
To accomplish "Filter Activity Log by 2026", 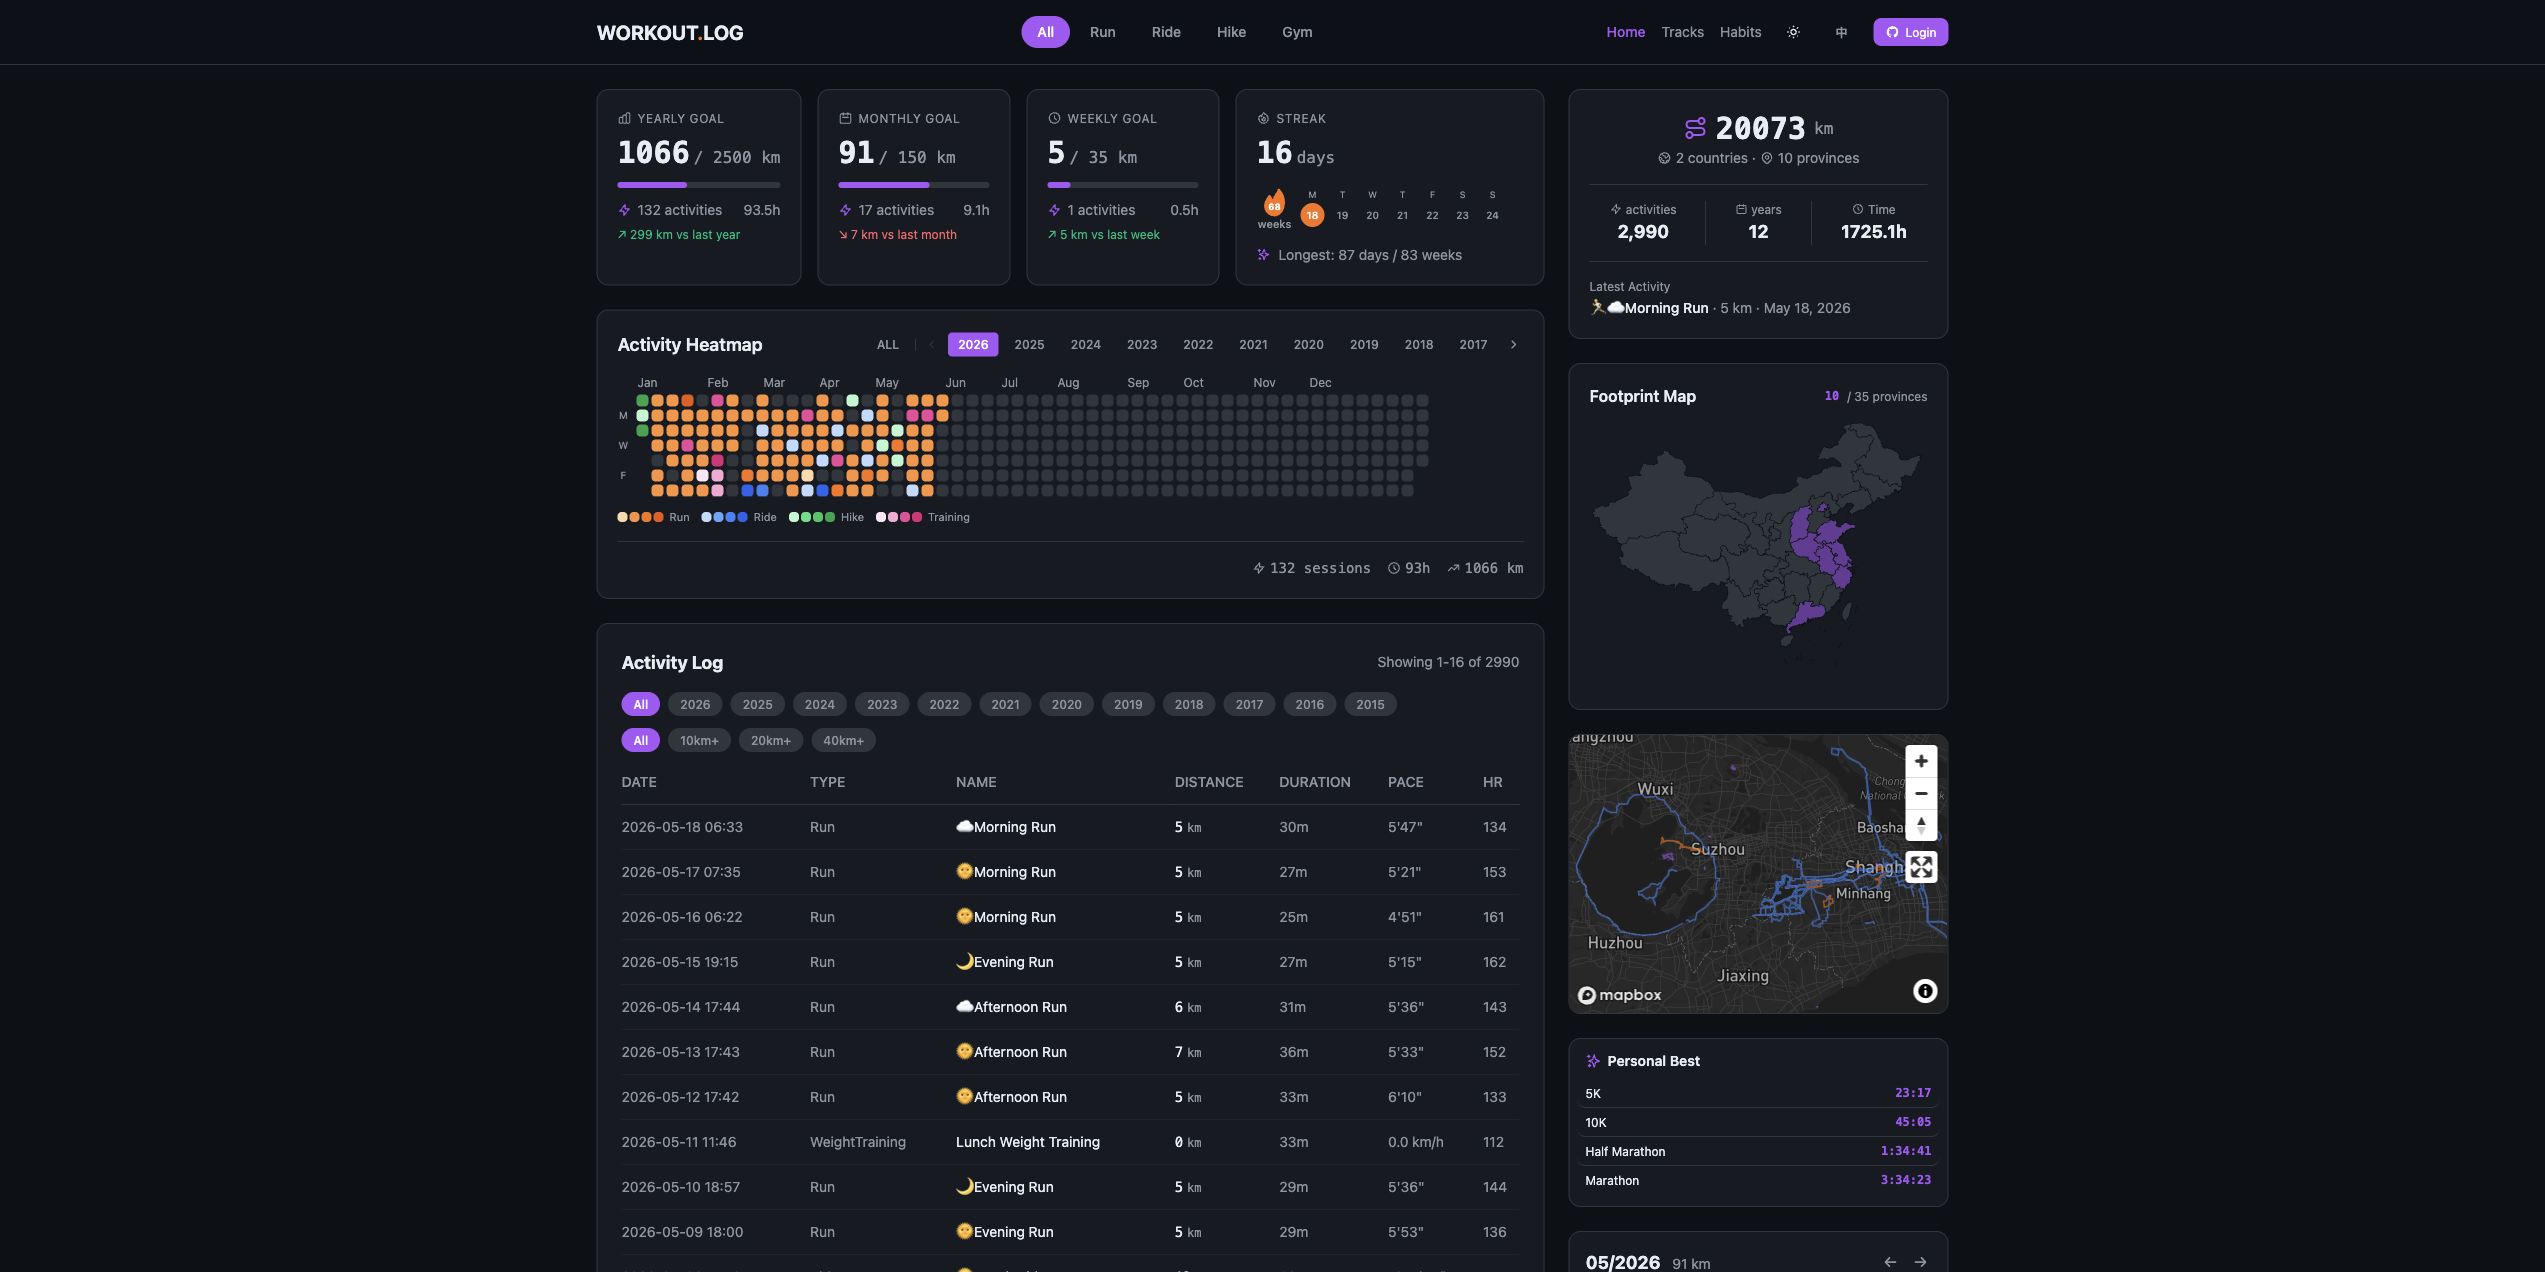I will [x=695, y=704].
